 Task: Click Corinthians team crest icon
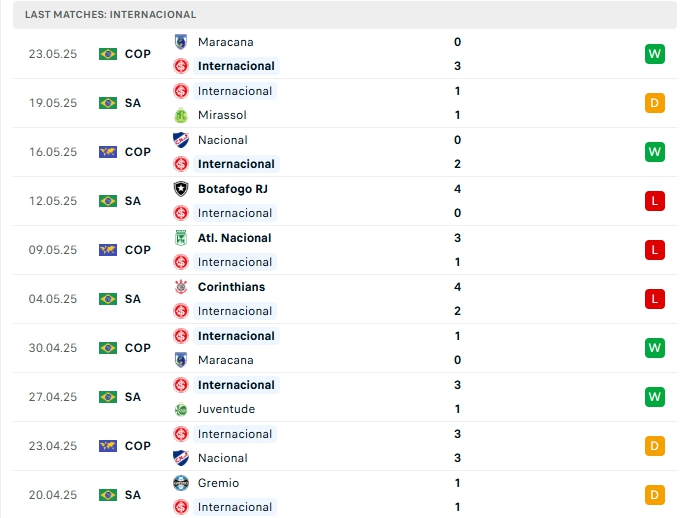(x=181, y=287)
